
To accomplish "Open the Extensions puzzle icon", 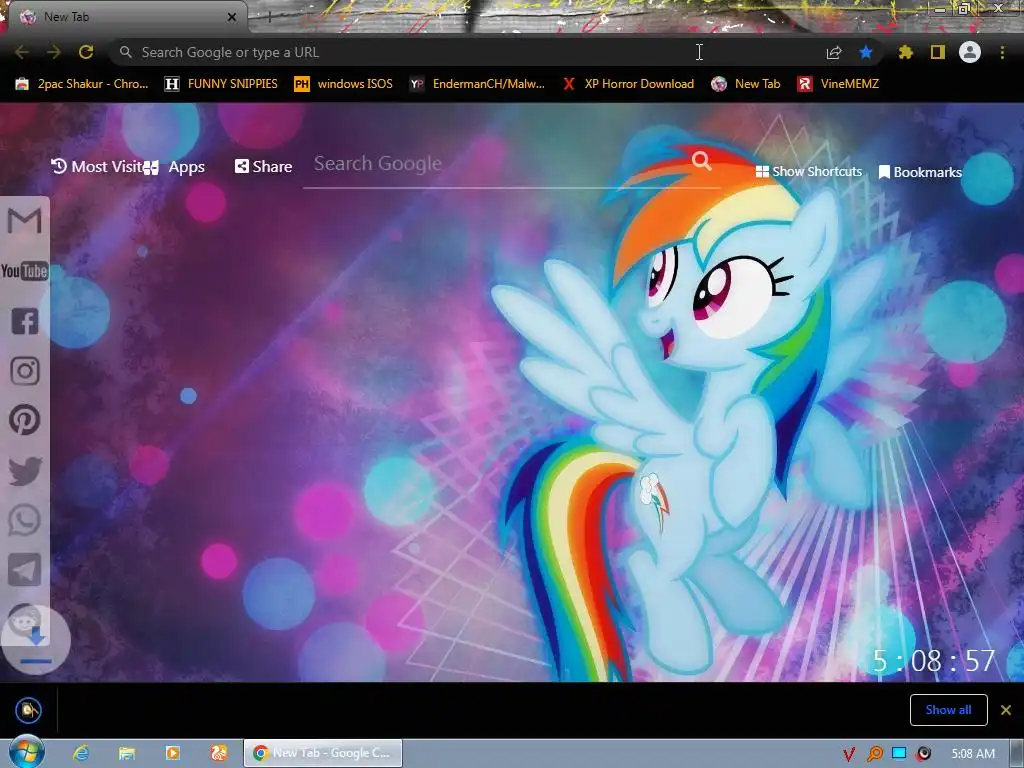I will point(905,52).
